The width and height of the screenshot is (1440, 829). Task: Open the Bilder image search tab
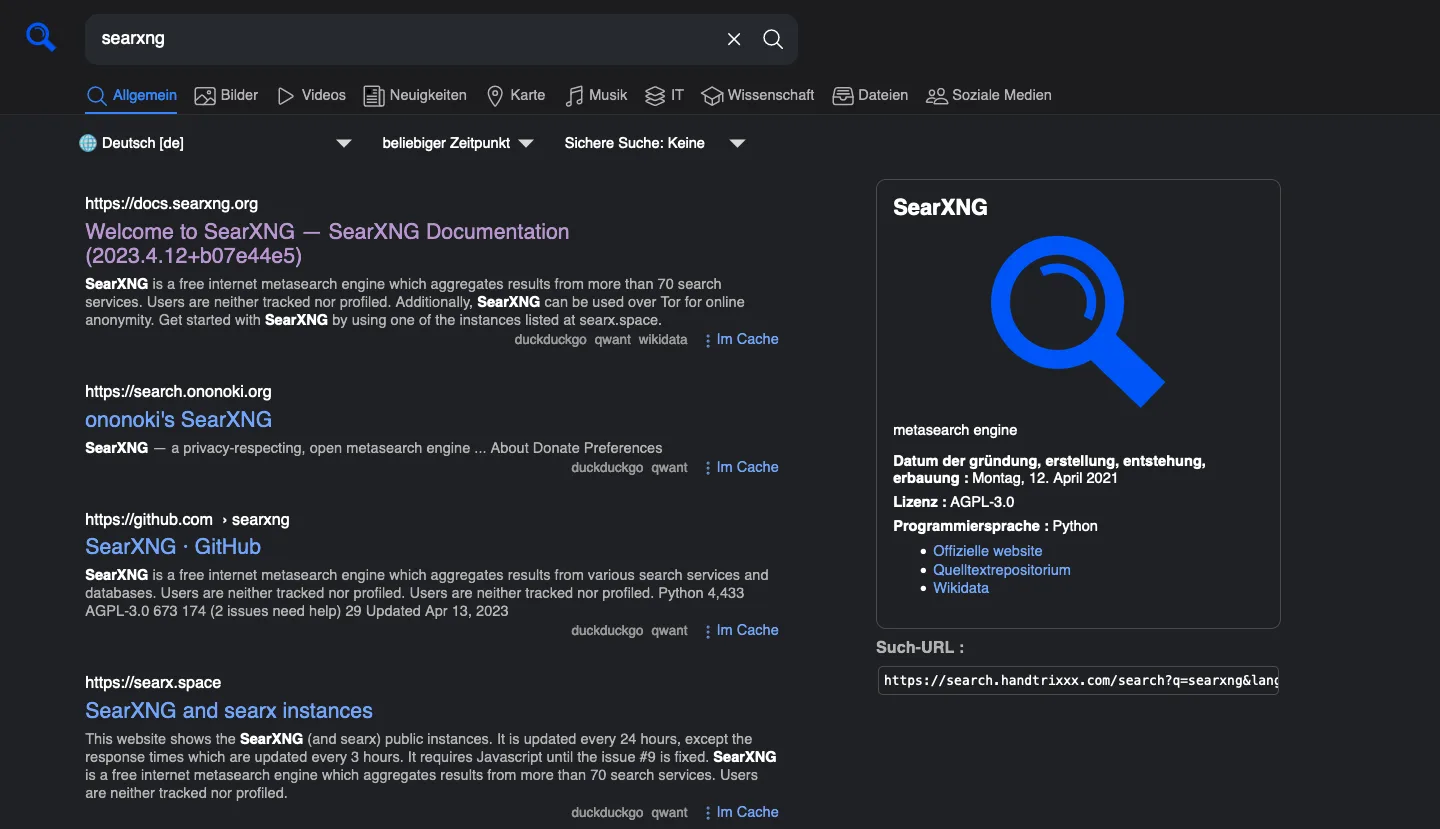[x=227, y=95]
